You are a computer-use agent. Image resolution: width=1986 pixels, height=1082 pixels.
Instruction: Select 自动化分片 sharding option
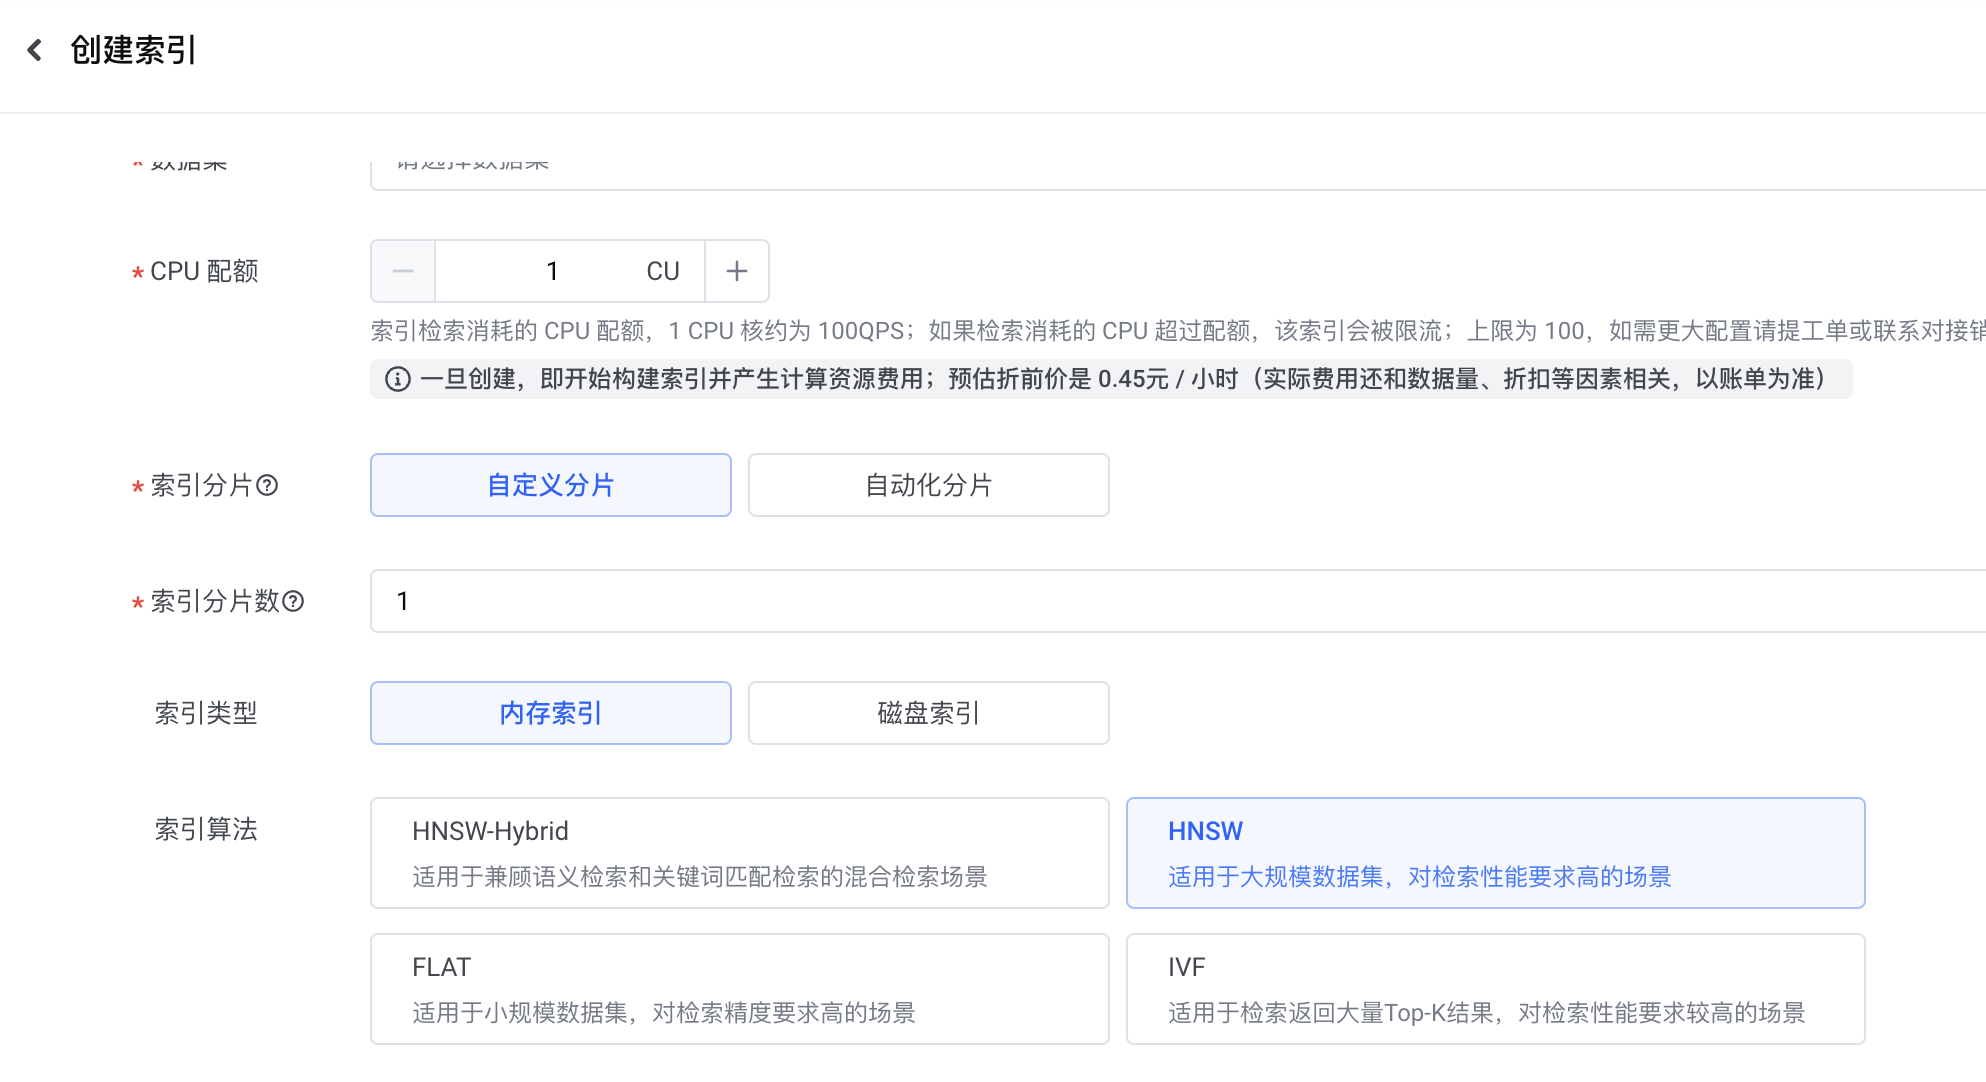929,485
